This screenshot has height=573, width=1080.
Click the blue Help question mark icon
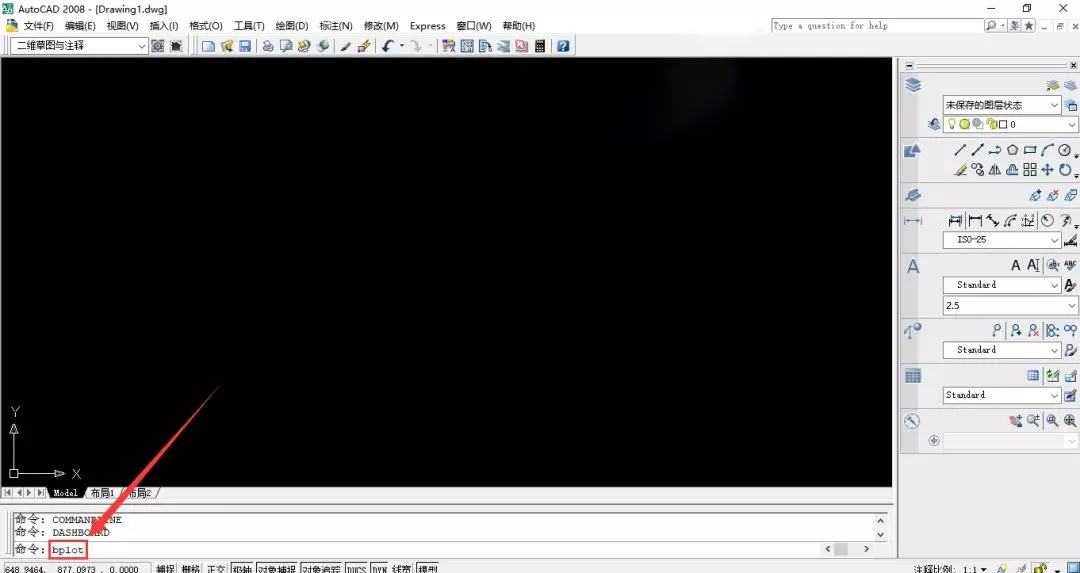point(563,46)
